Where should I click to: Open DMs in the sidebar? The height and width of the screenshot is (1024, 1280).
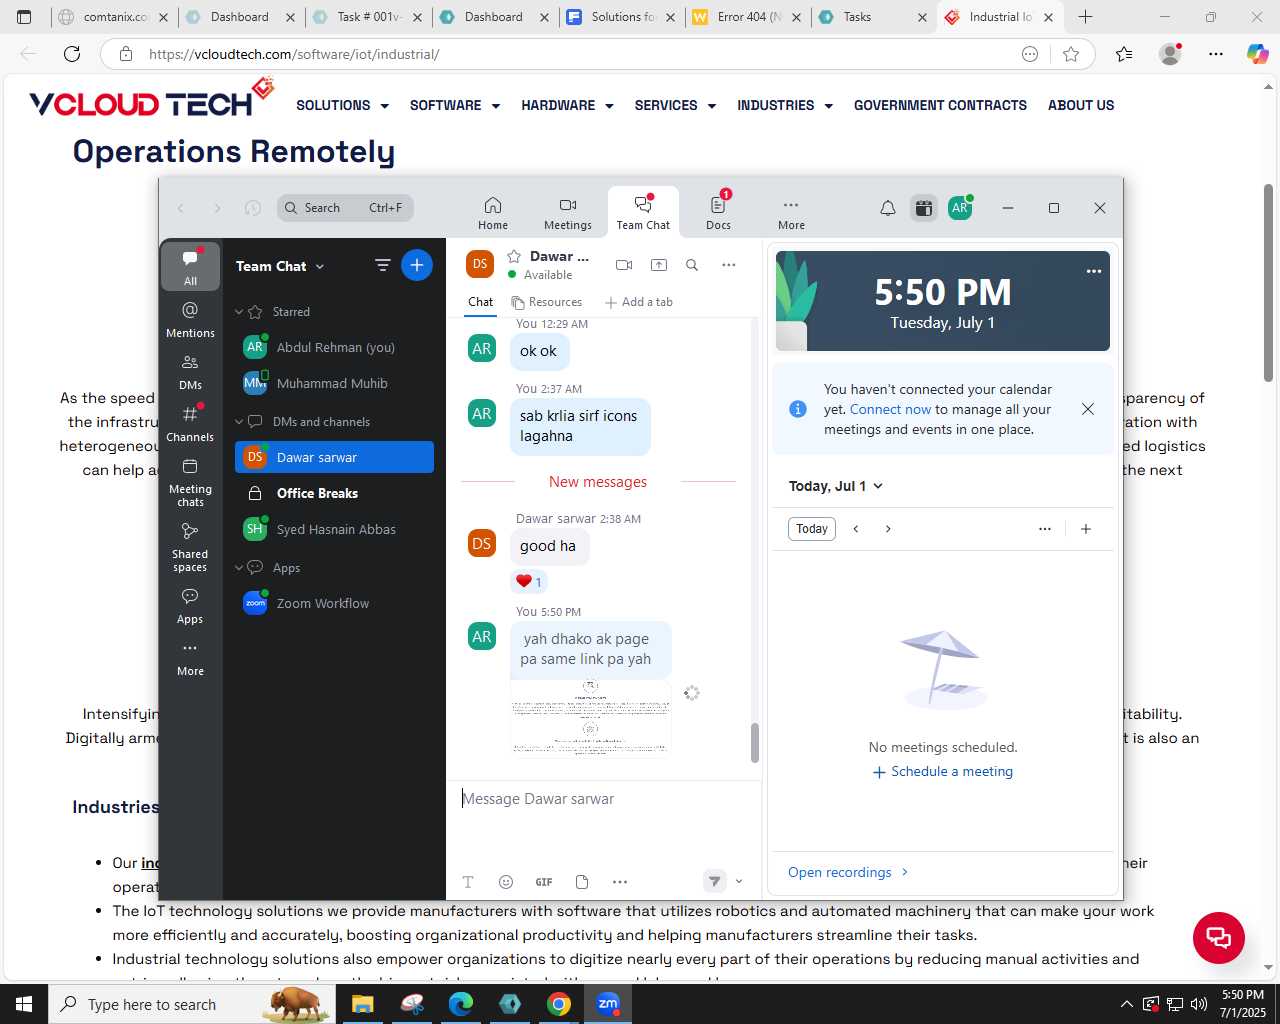click(190, 371)
